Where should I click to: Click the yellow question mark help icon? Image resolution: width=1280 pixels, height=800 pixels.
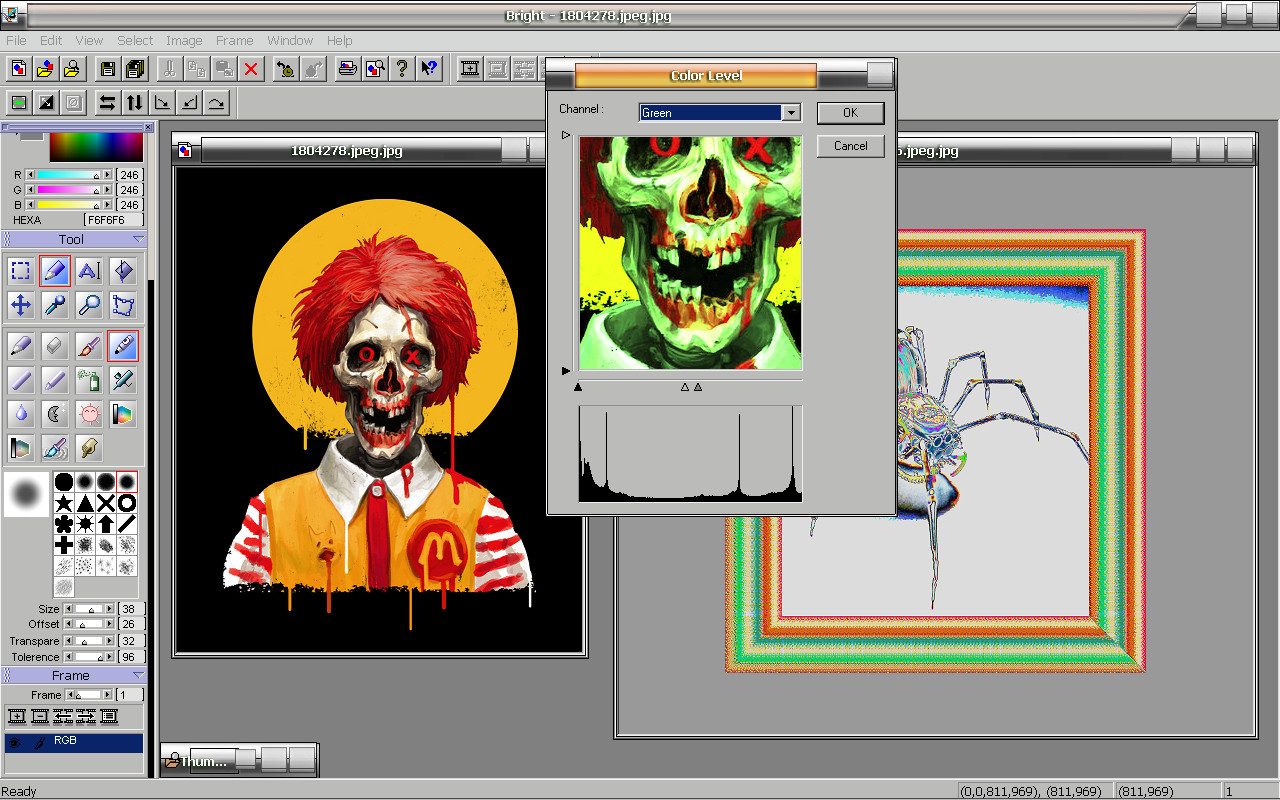coord(402,68)
